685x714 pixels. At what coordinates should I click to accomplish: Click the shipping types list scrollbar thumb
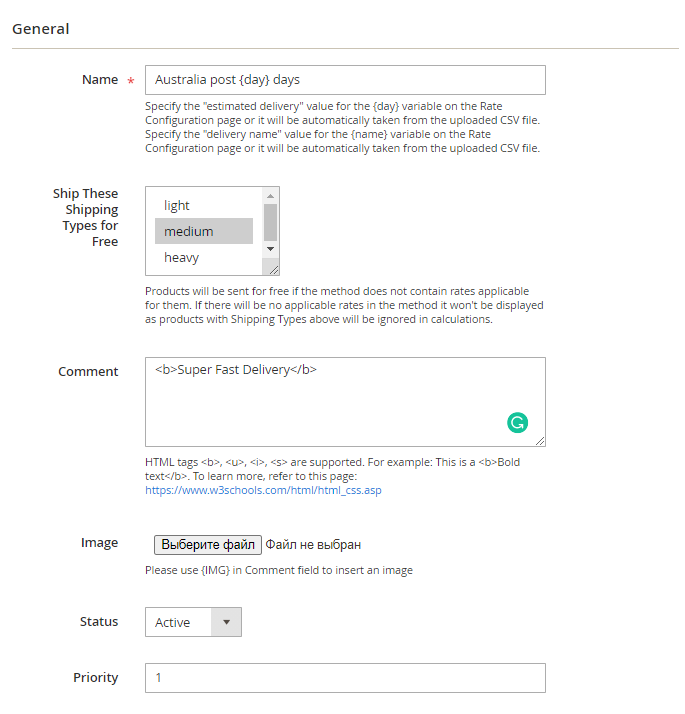[x=270, y=220]
